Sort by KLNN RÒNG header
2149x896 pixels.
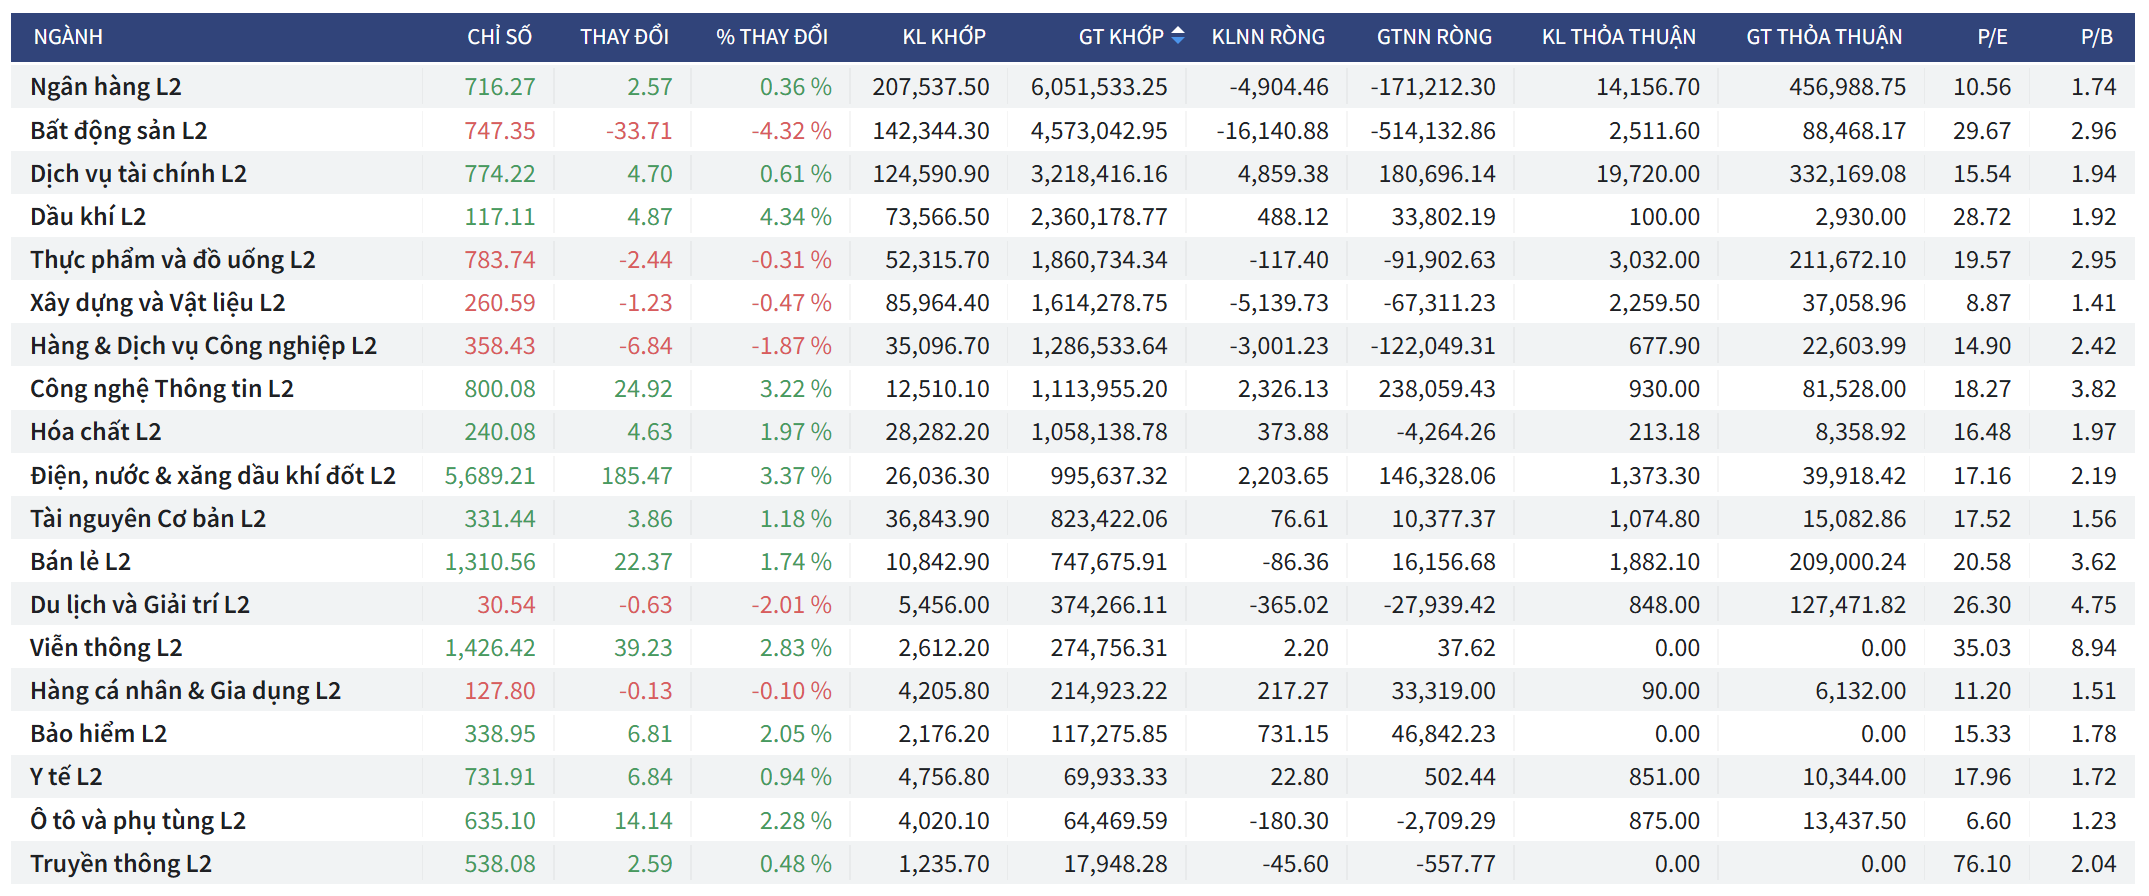pos(1267,37)
